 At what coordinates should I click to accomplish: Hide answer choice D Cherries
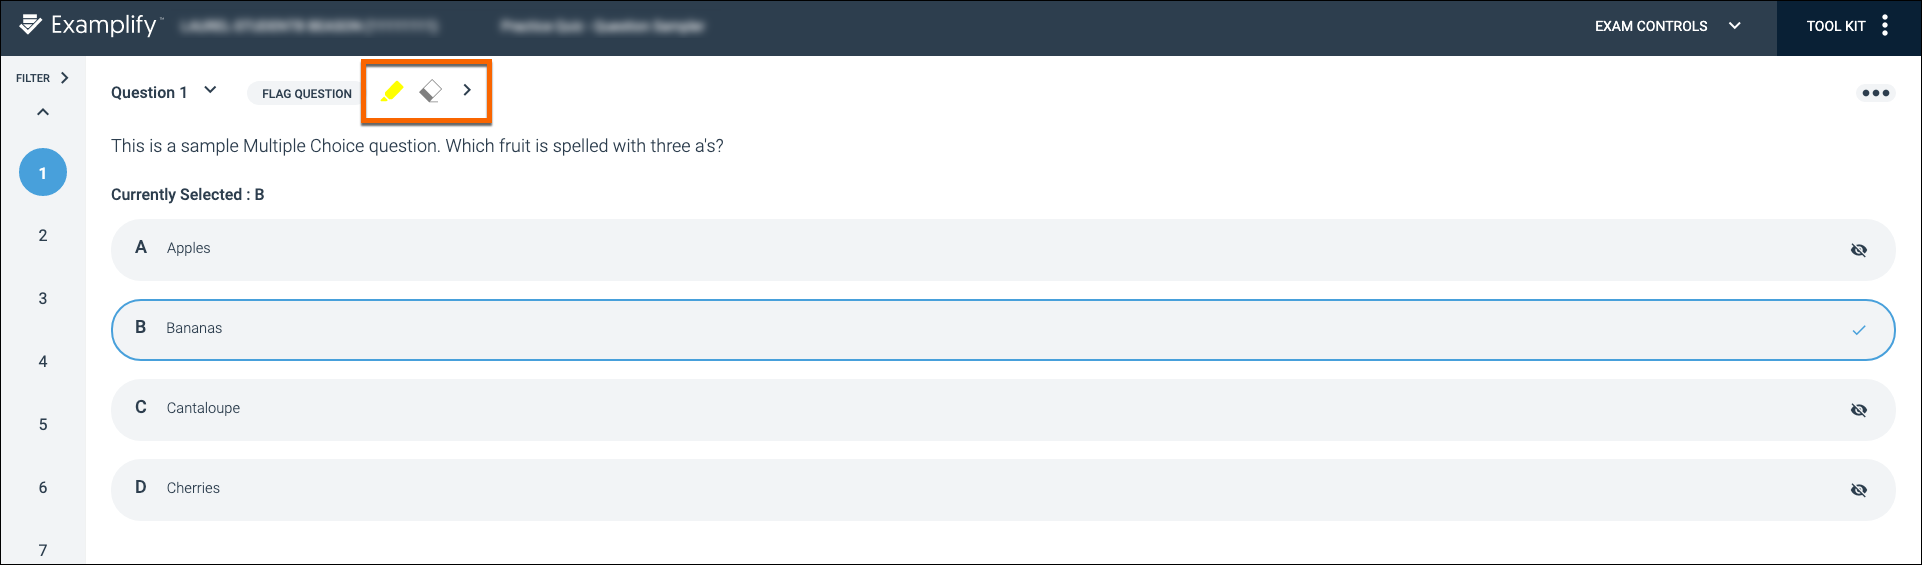pyautogui.click(x=1859, y=490)
